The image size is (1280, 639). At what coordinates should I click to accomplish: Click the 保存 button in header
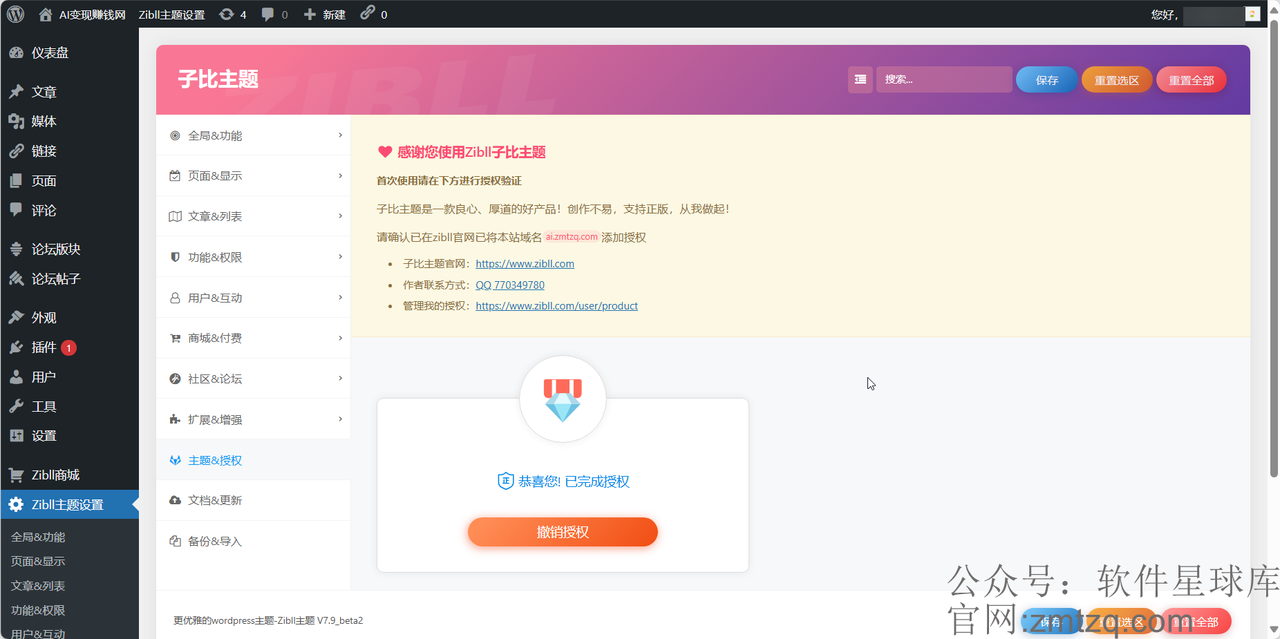click(1047, 80)
